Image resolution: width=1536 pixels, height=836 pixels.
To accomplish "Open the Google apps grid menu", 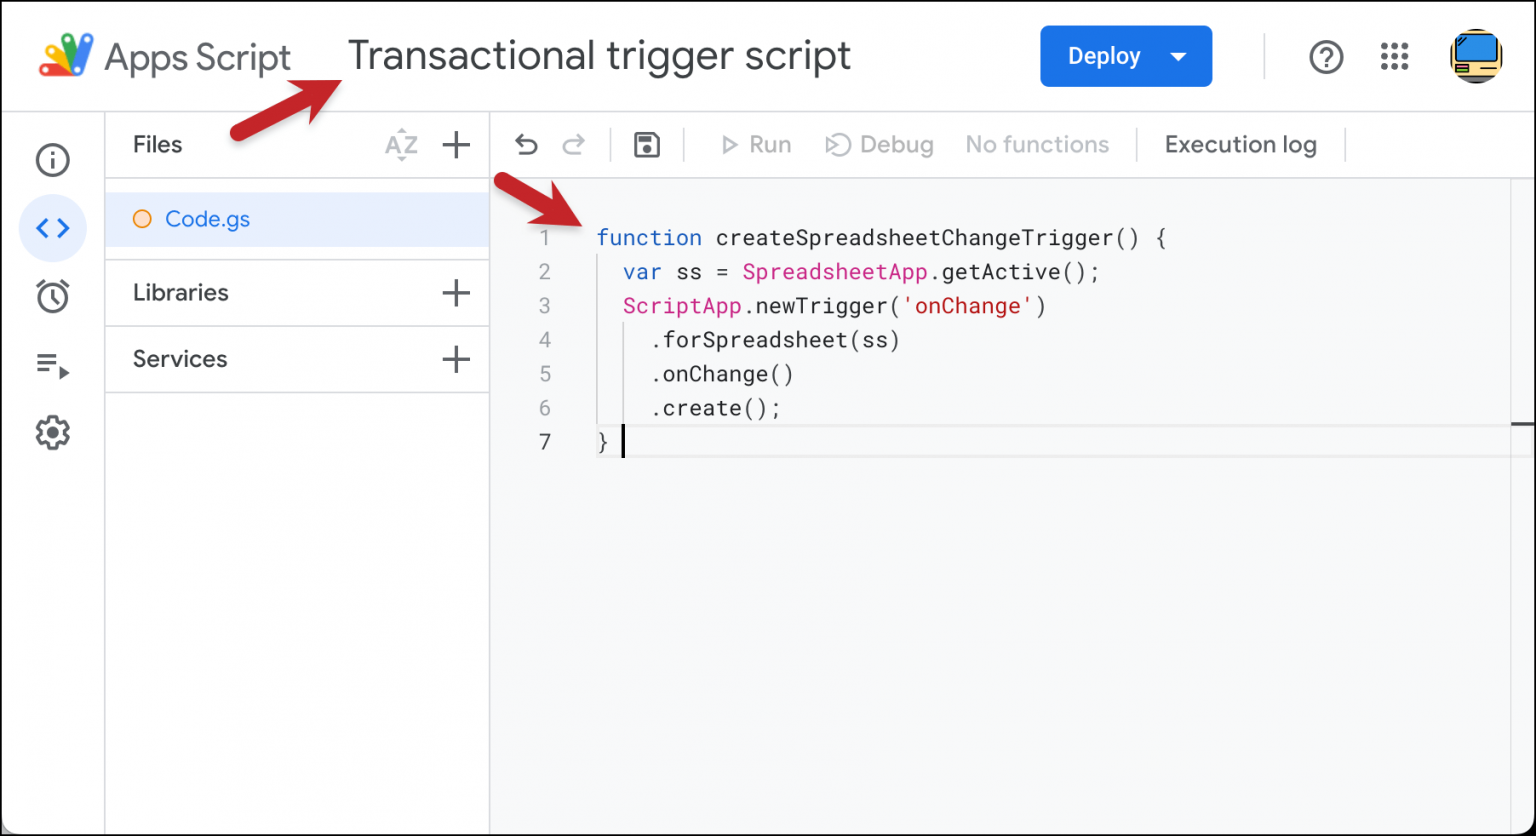I will [x=1394, y=57].
